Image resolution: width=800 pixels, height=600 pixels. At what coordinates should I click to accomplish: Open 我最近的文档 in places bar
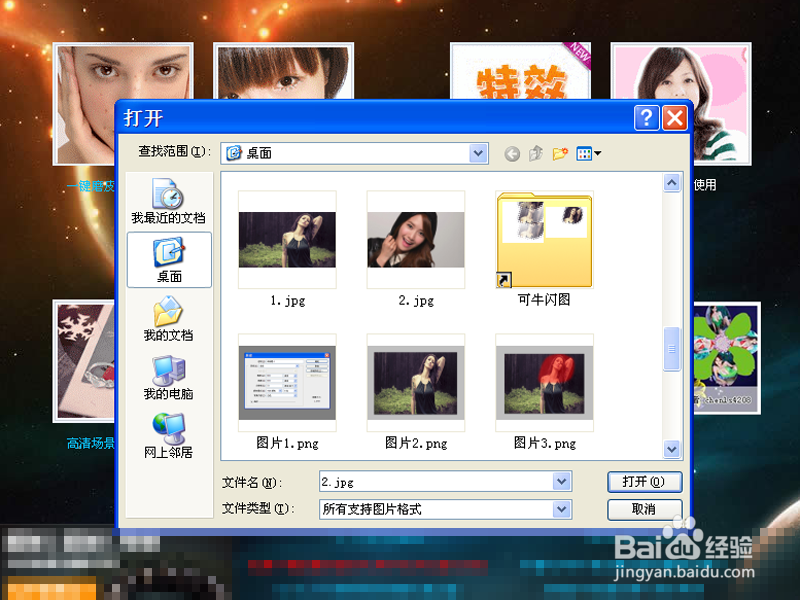pos(168,201)
